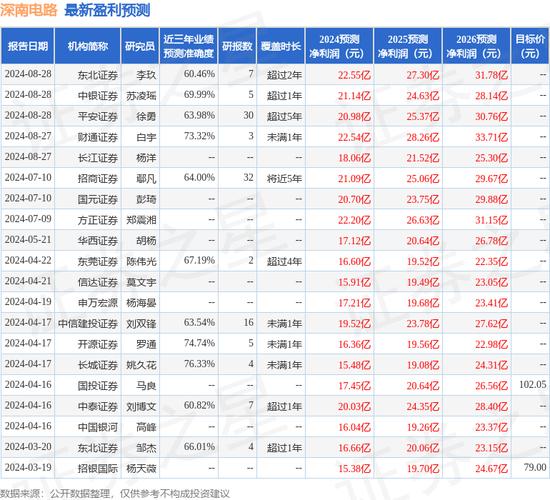Click 东北证券 in the 2024-08-28 row
The image size is (550, 500).
(x=98, y=75)
